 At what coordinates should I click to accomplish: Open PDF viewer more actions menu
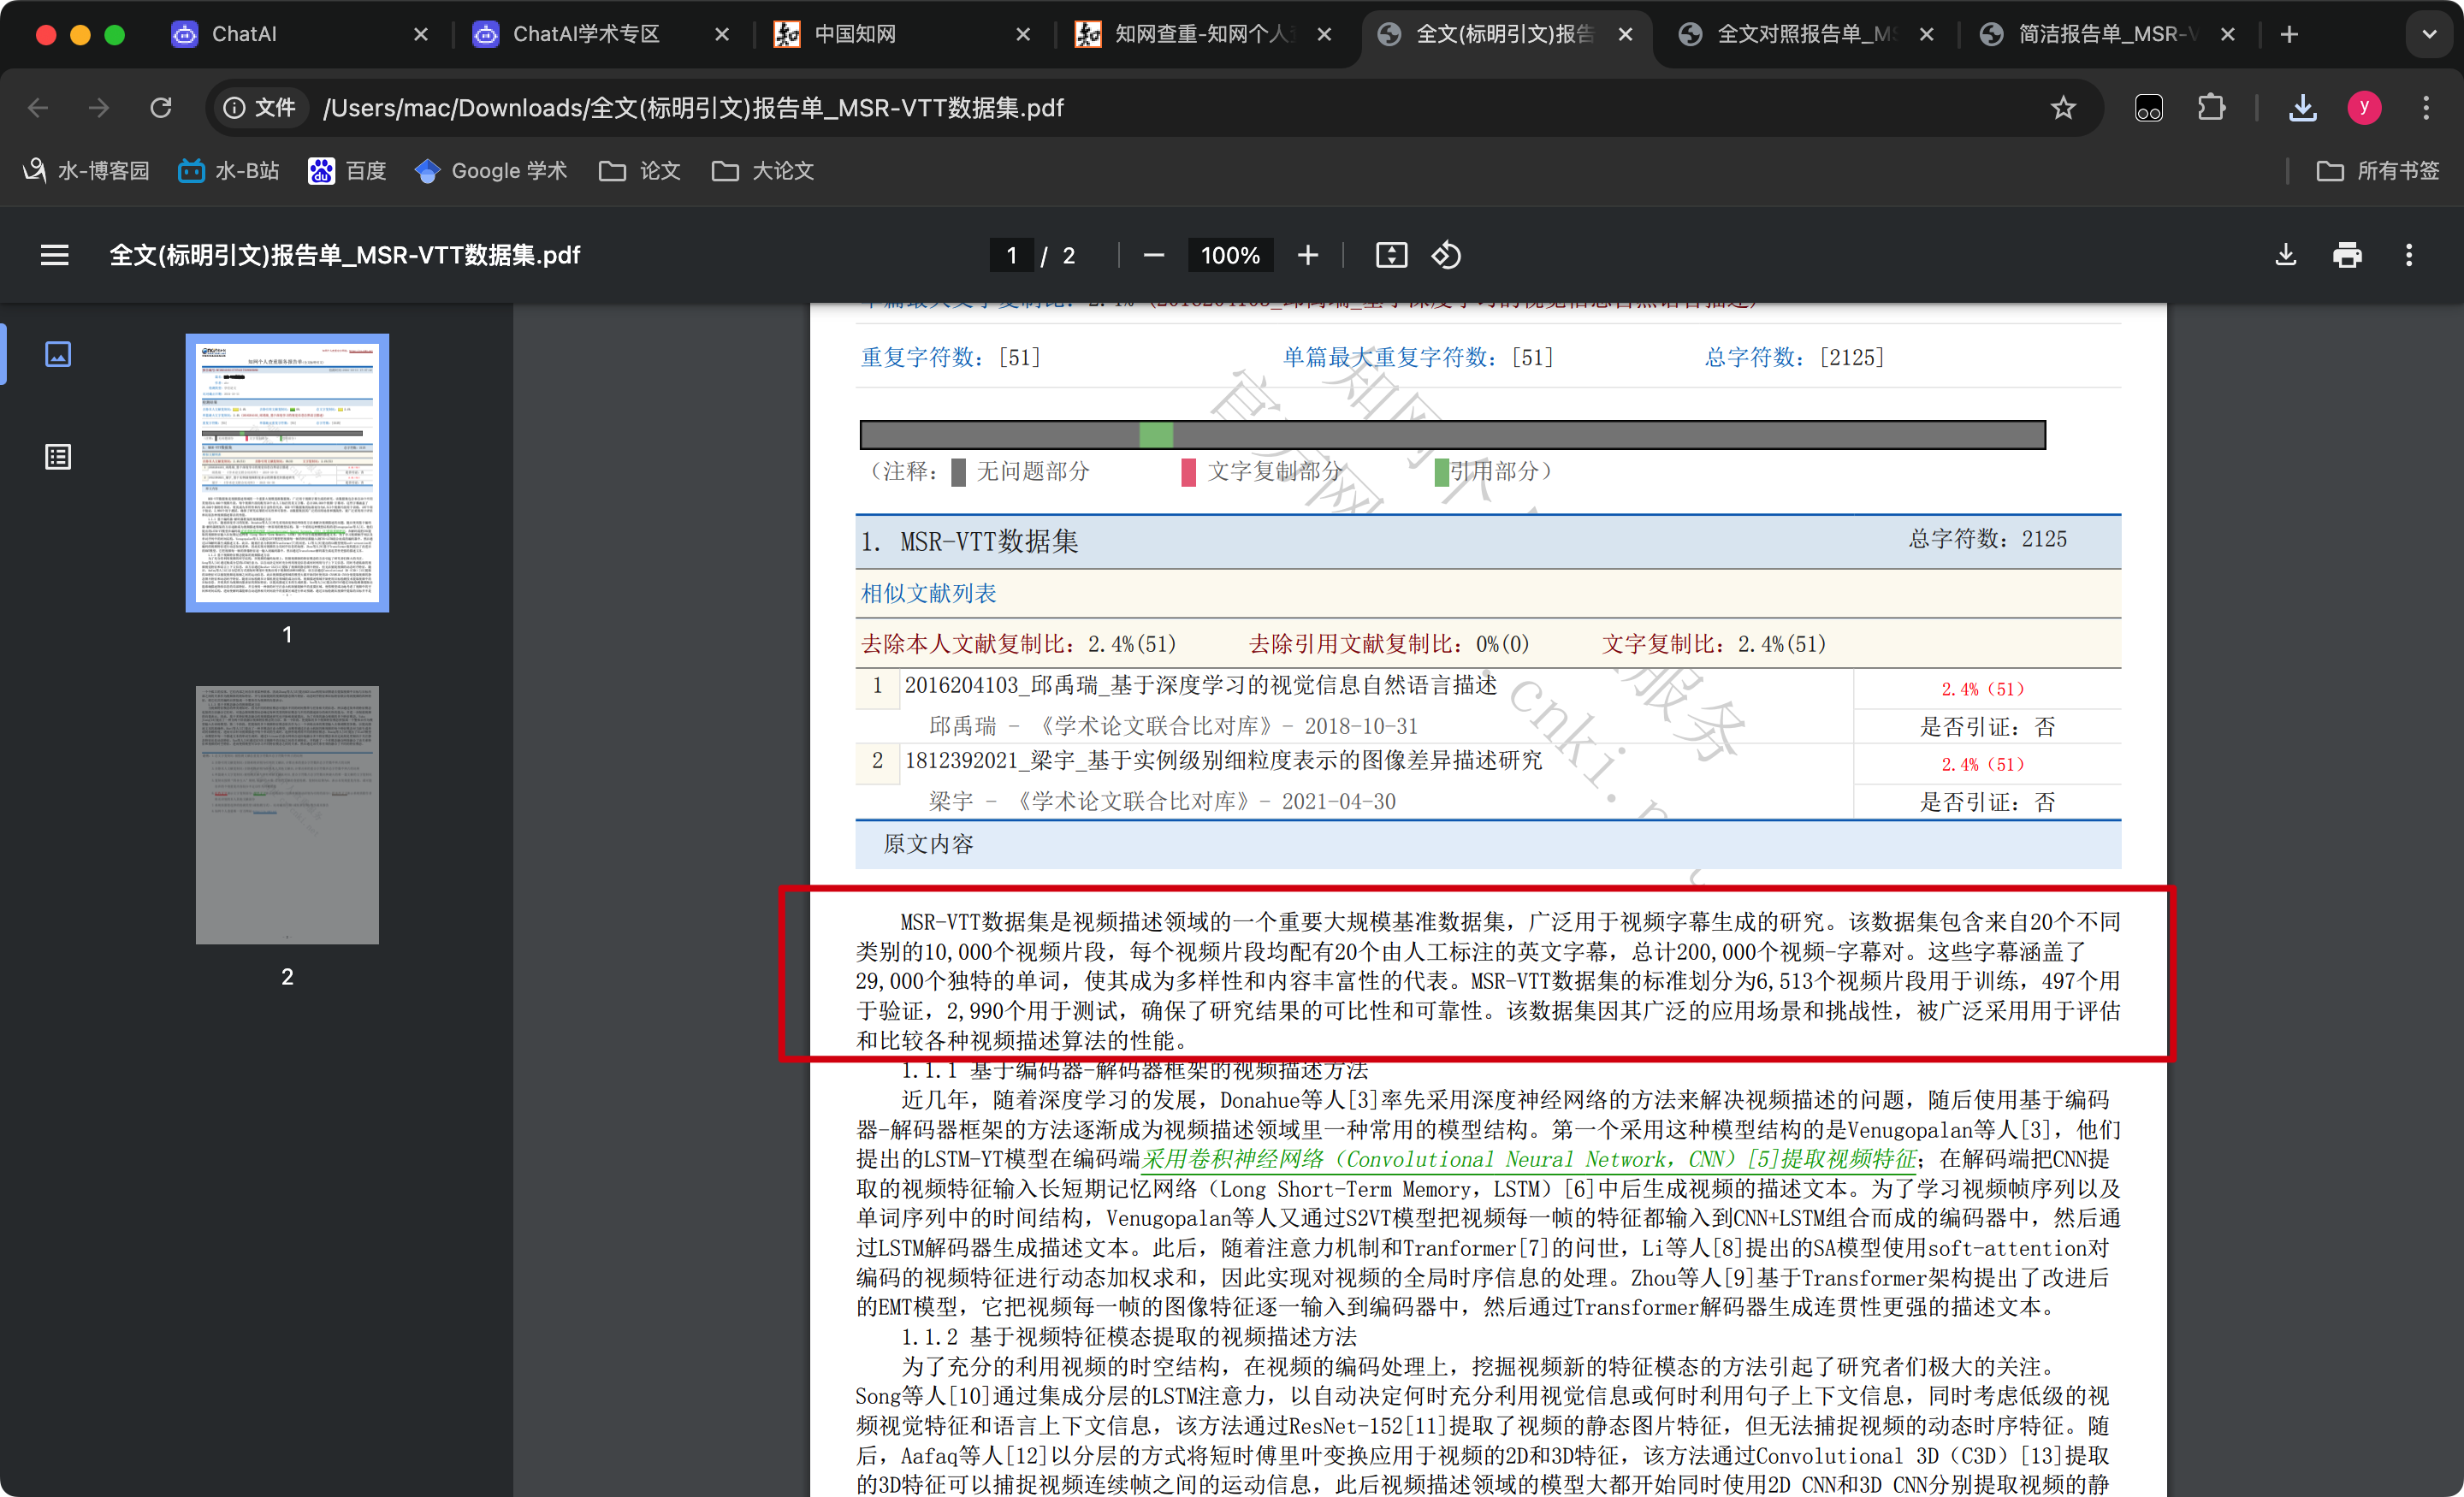pos(2408,255)
